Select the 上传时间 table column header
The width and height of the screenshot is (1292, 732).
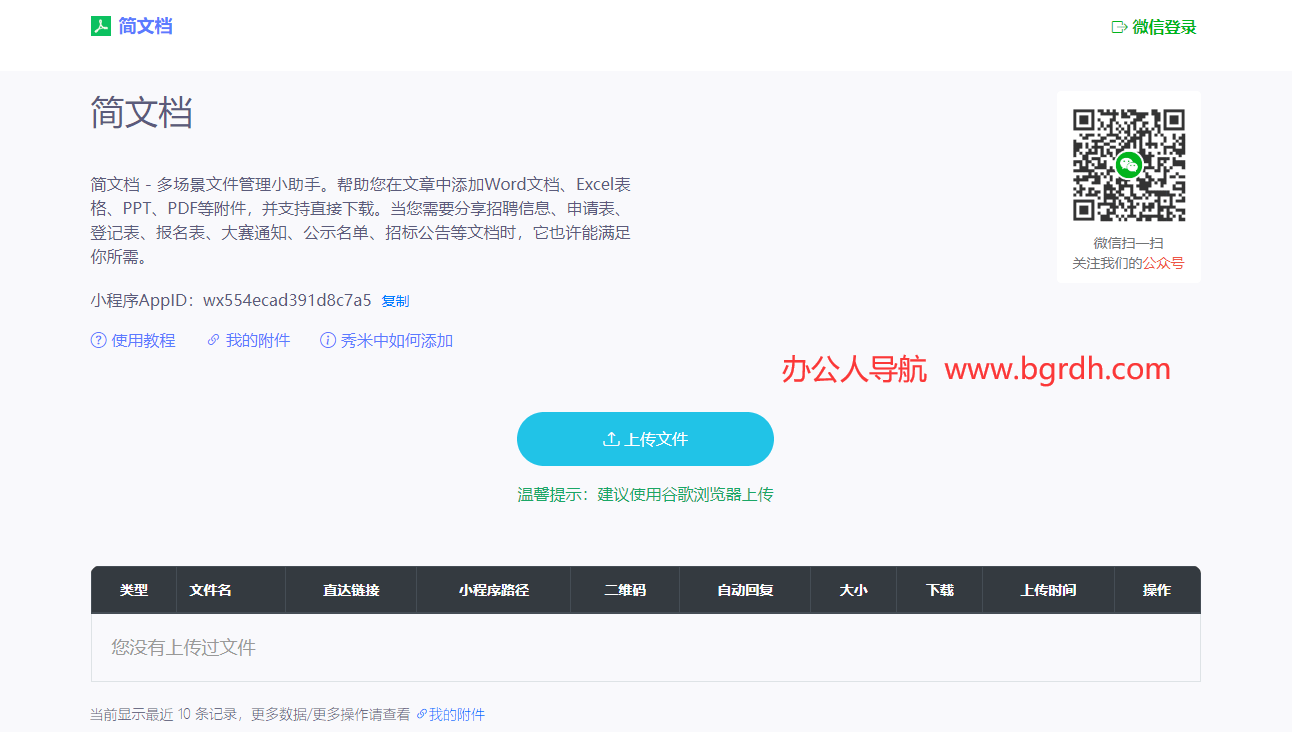[1047, 590]
